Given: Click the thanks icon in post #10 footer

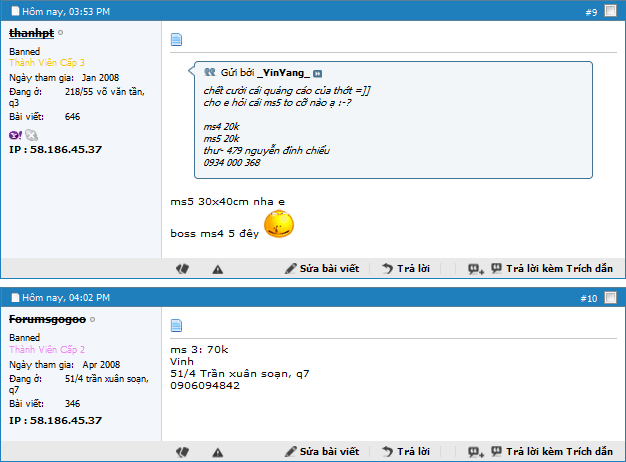Looking at the screenshot, I should coord(182,452).
